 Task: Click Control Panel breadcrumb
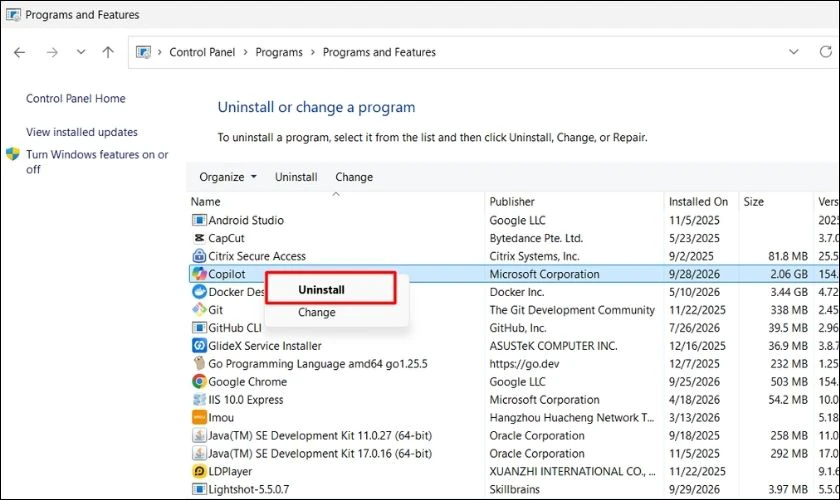[202, 52]
